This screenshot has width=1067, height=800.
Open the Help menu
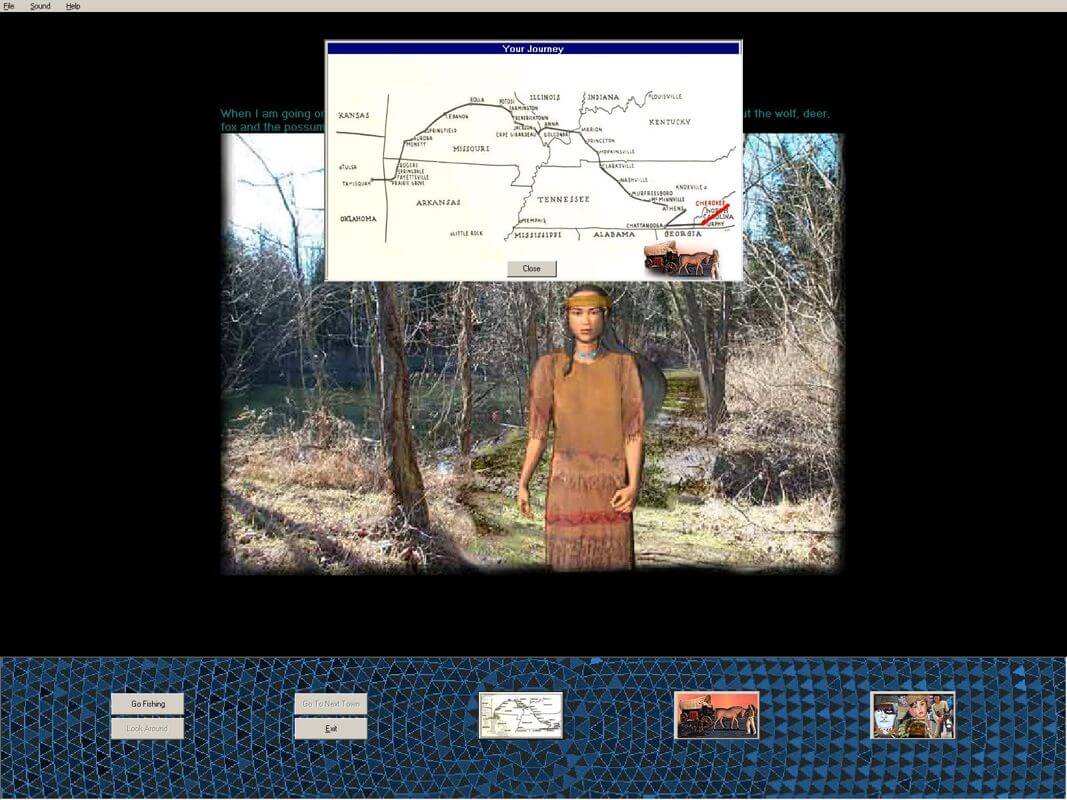pos(73,6)
